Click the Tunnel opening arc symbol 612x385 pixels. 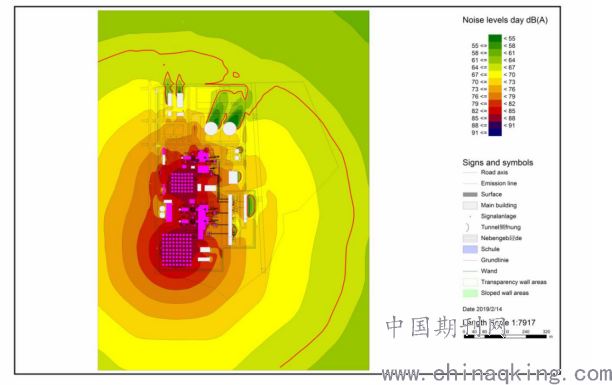point(467,227)
